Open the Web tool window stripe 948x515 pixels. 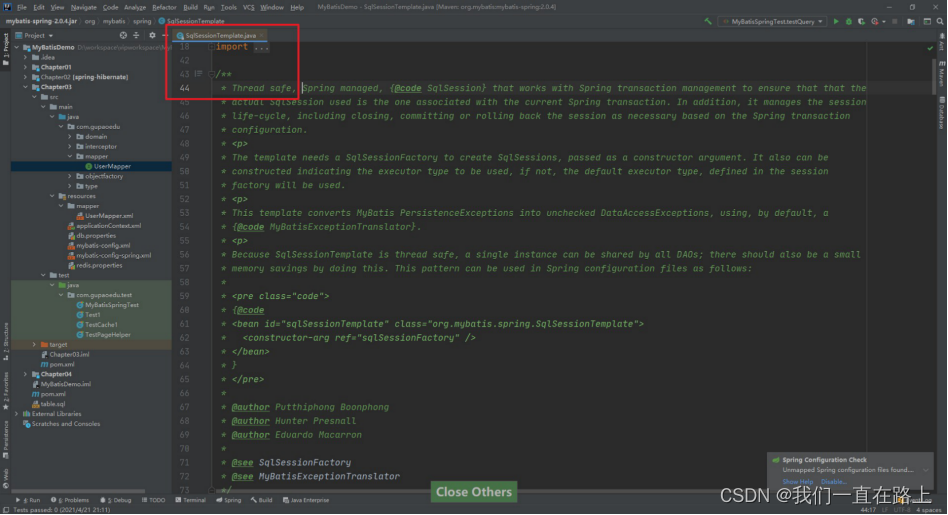(5, 478)
